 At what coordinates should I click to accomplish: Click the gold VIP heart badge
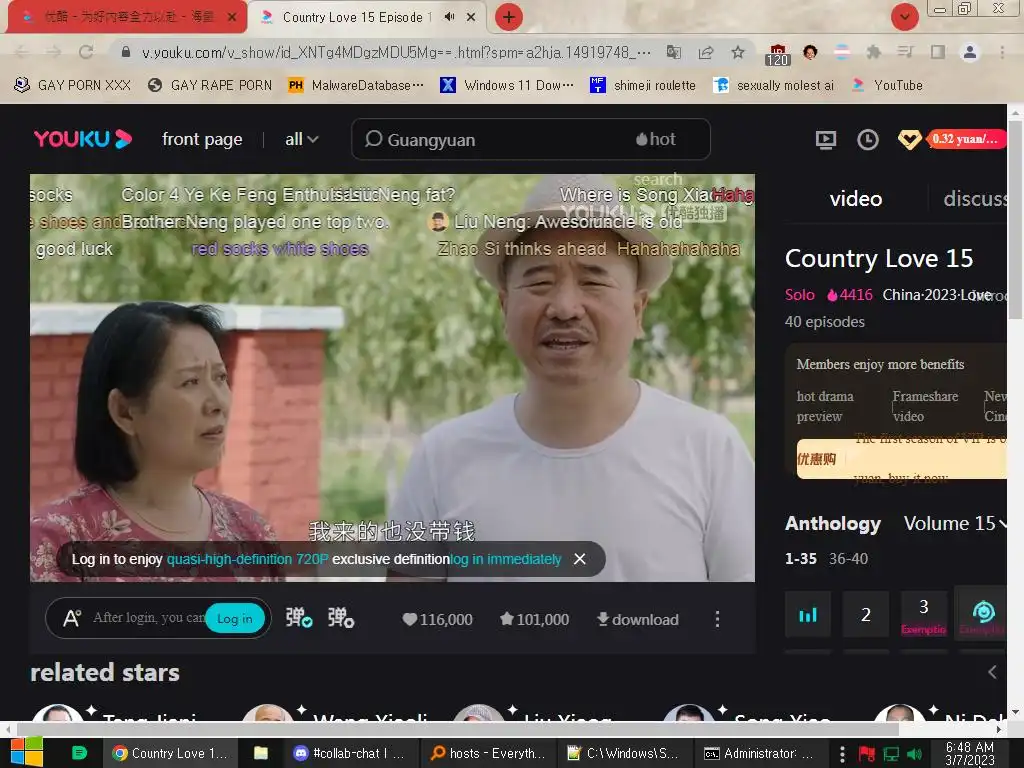click(x=909, y=139)
